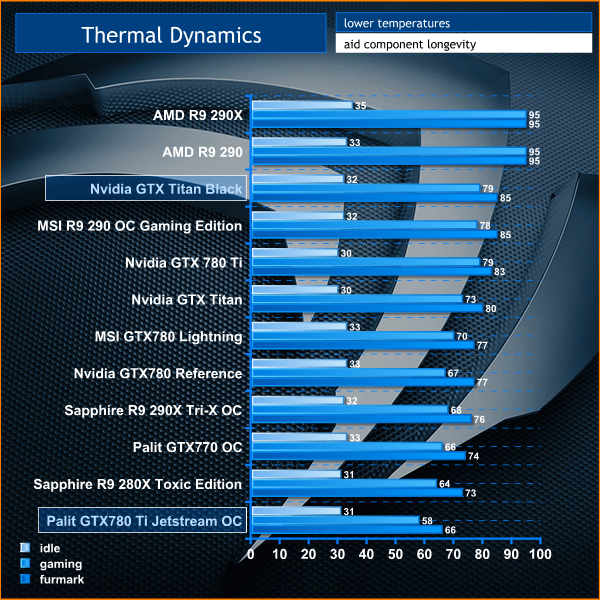The image size is (600, 600).
Task: Click the Palit Jetstream OC idle bar (31)
Action: tap(297, 511)
